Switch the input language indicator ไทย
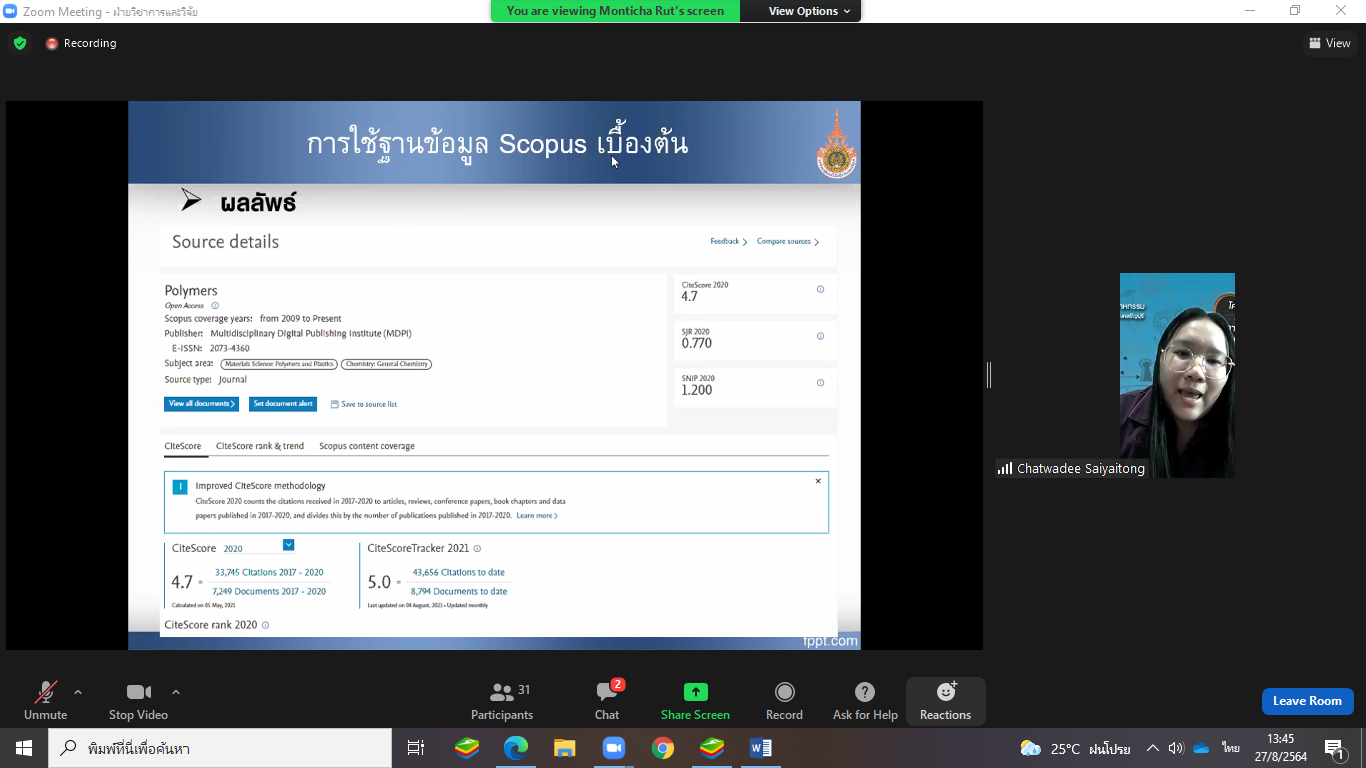The image size is (1366, 768). click(1230, 748)
